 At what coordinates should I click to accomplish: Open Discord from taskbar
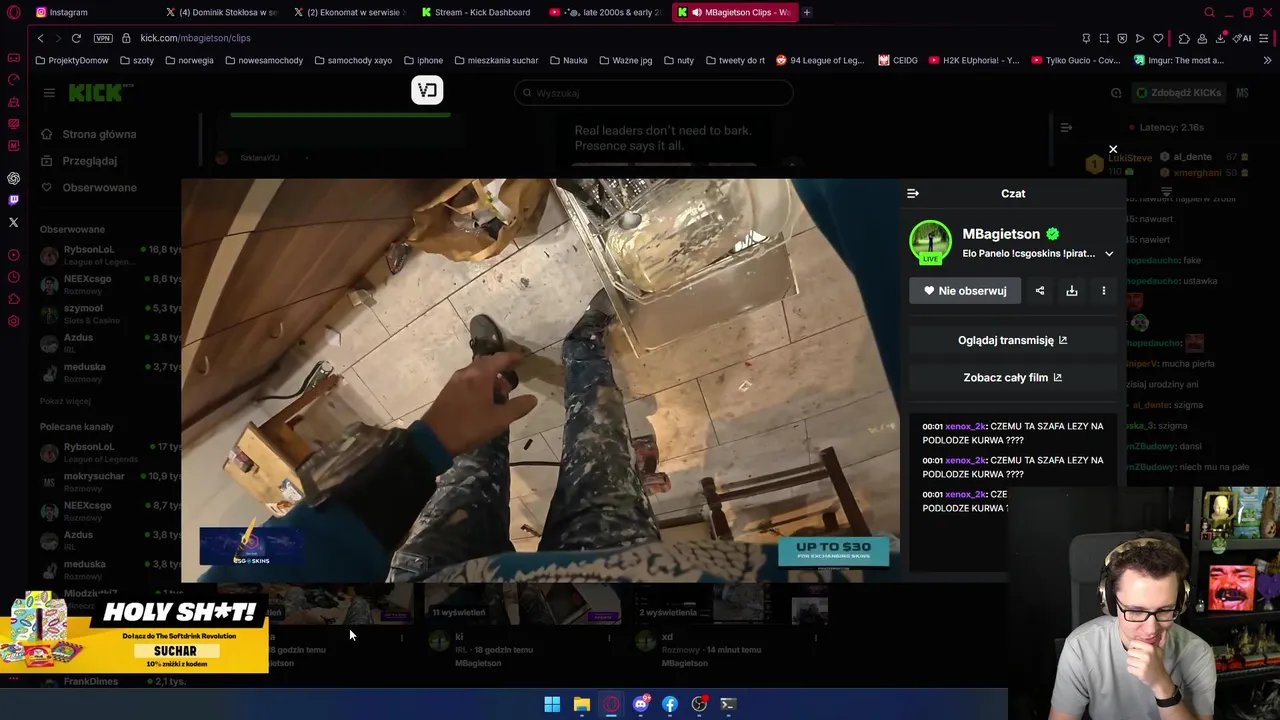tap(641, 704)
